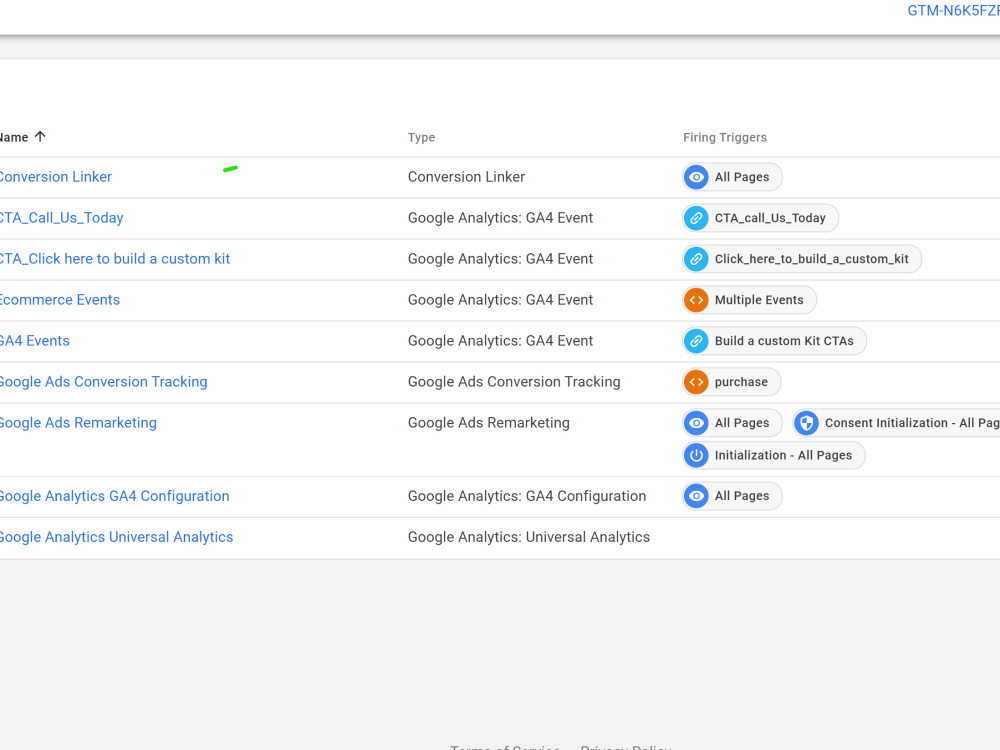Click the Initialization - All Pages chip
1000x750 pixels.
point(774,455)
